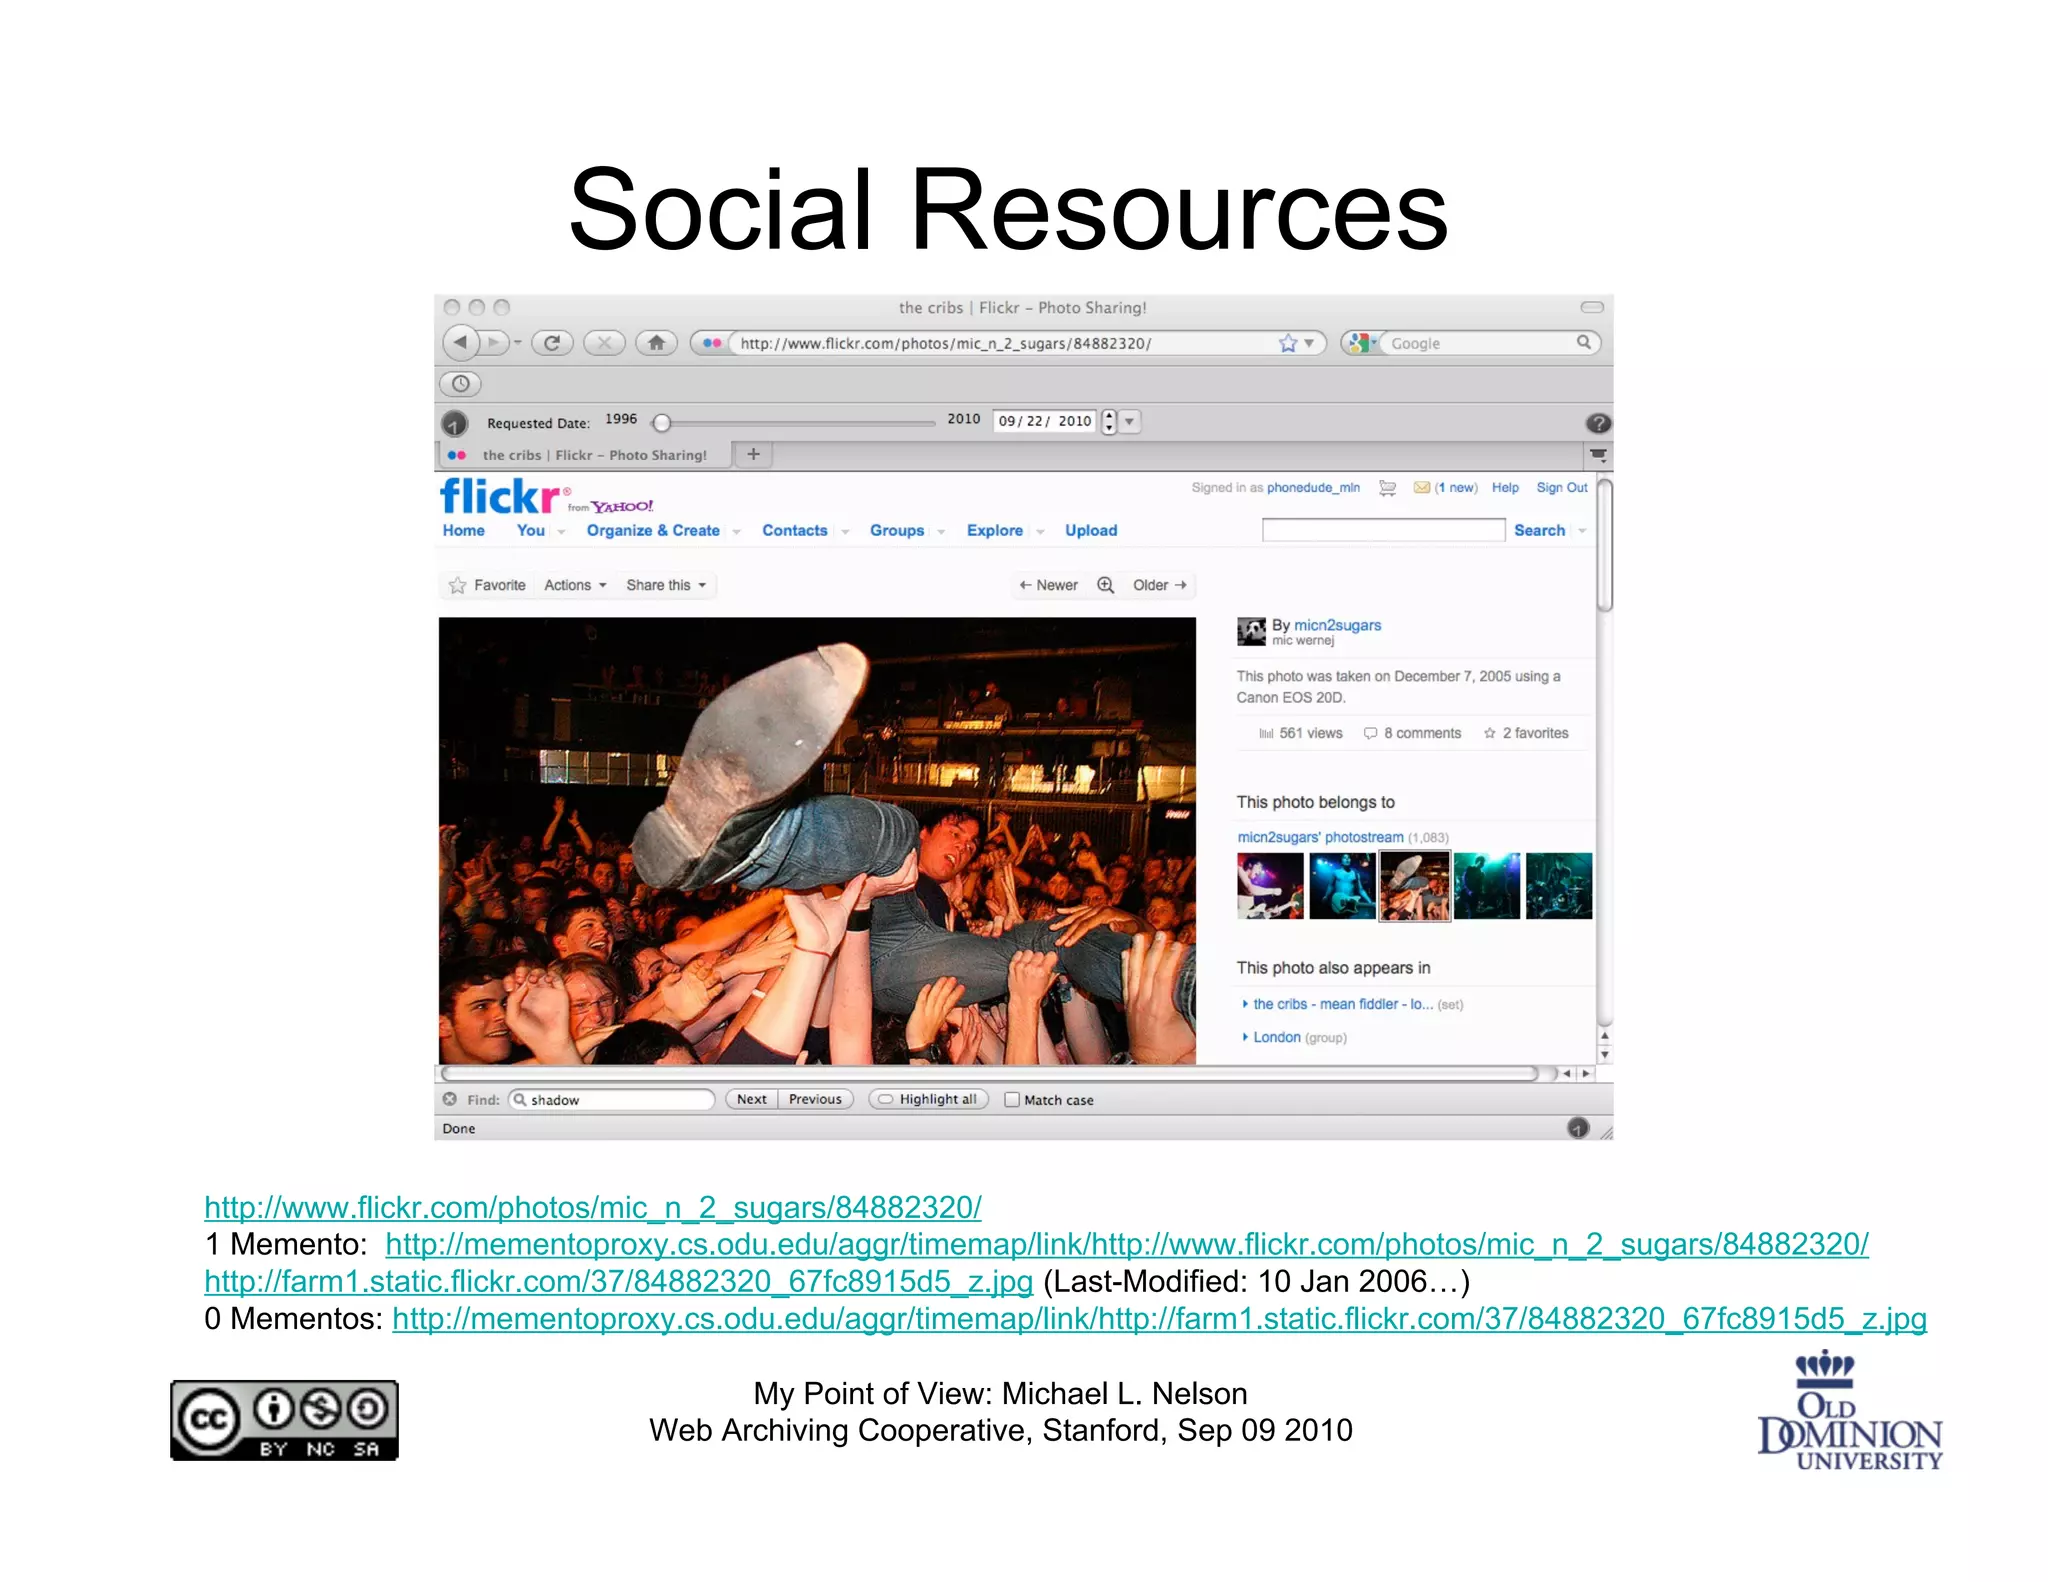Open the mail envelope icon
2048x1582 pixels.
coord(1421,488)
